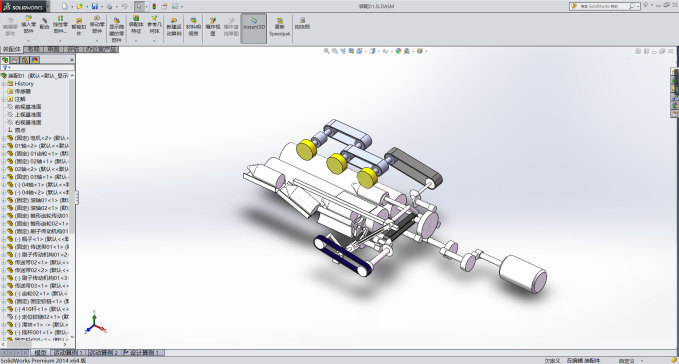Expand the 注解 (Annotations) tree node
Image resolution: width=679 pixels, height=364 pixels.
click(4, 99)
